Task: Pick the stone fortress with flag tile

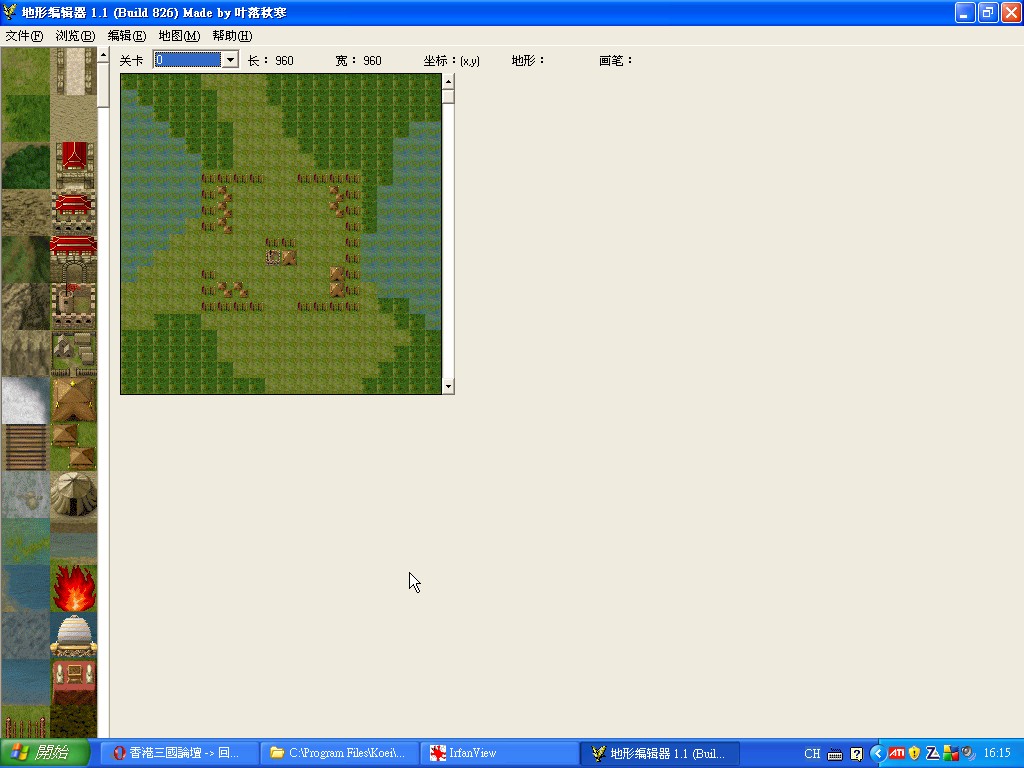Action: (73, 306)
